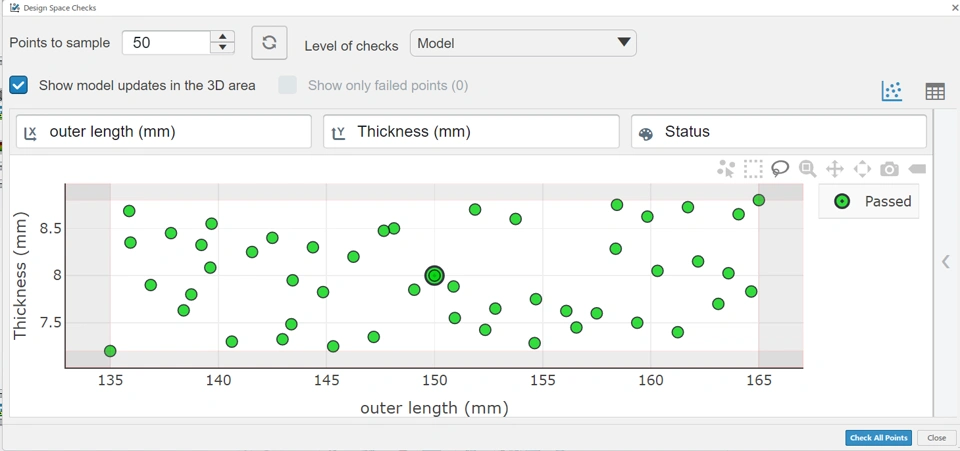
Task: Click the Close button
Action: 936,438
